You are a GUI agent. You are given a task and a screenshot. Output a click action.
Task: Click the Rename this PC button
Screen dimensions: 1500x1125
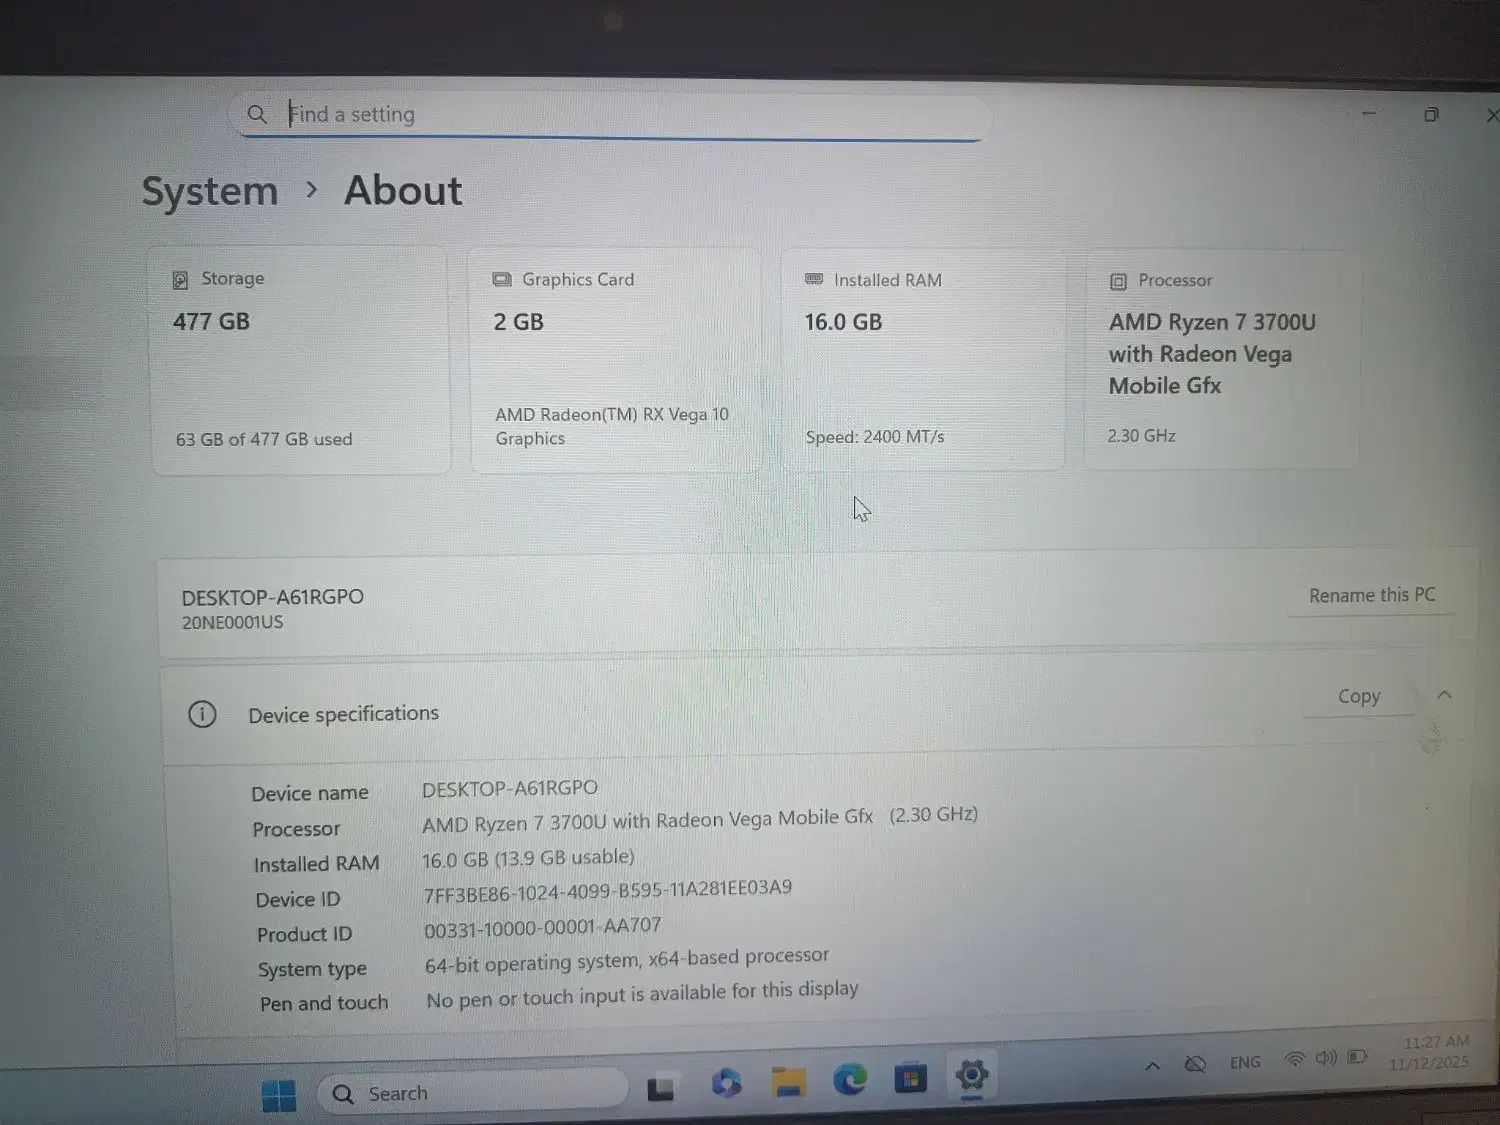pyautogui.click(x=1371, y=595)
